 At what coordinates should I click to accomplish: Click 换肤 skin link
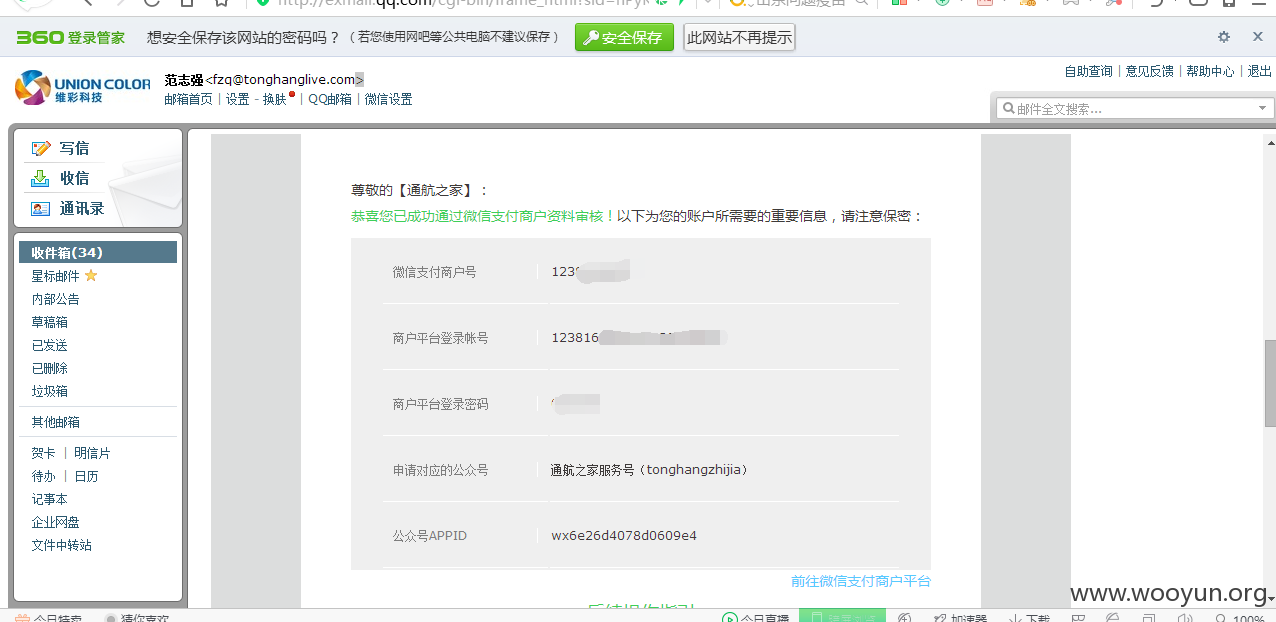[x=275, y=99]
